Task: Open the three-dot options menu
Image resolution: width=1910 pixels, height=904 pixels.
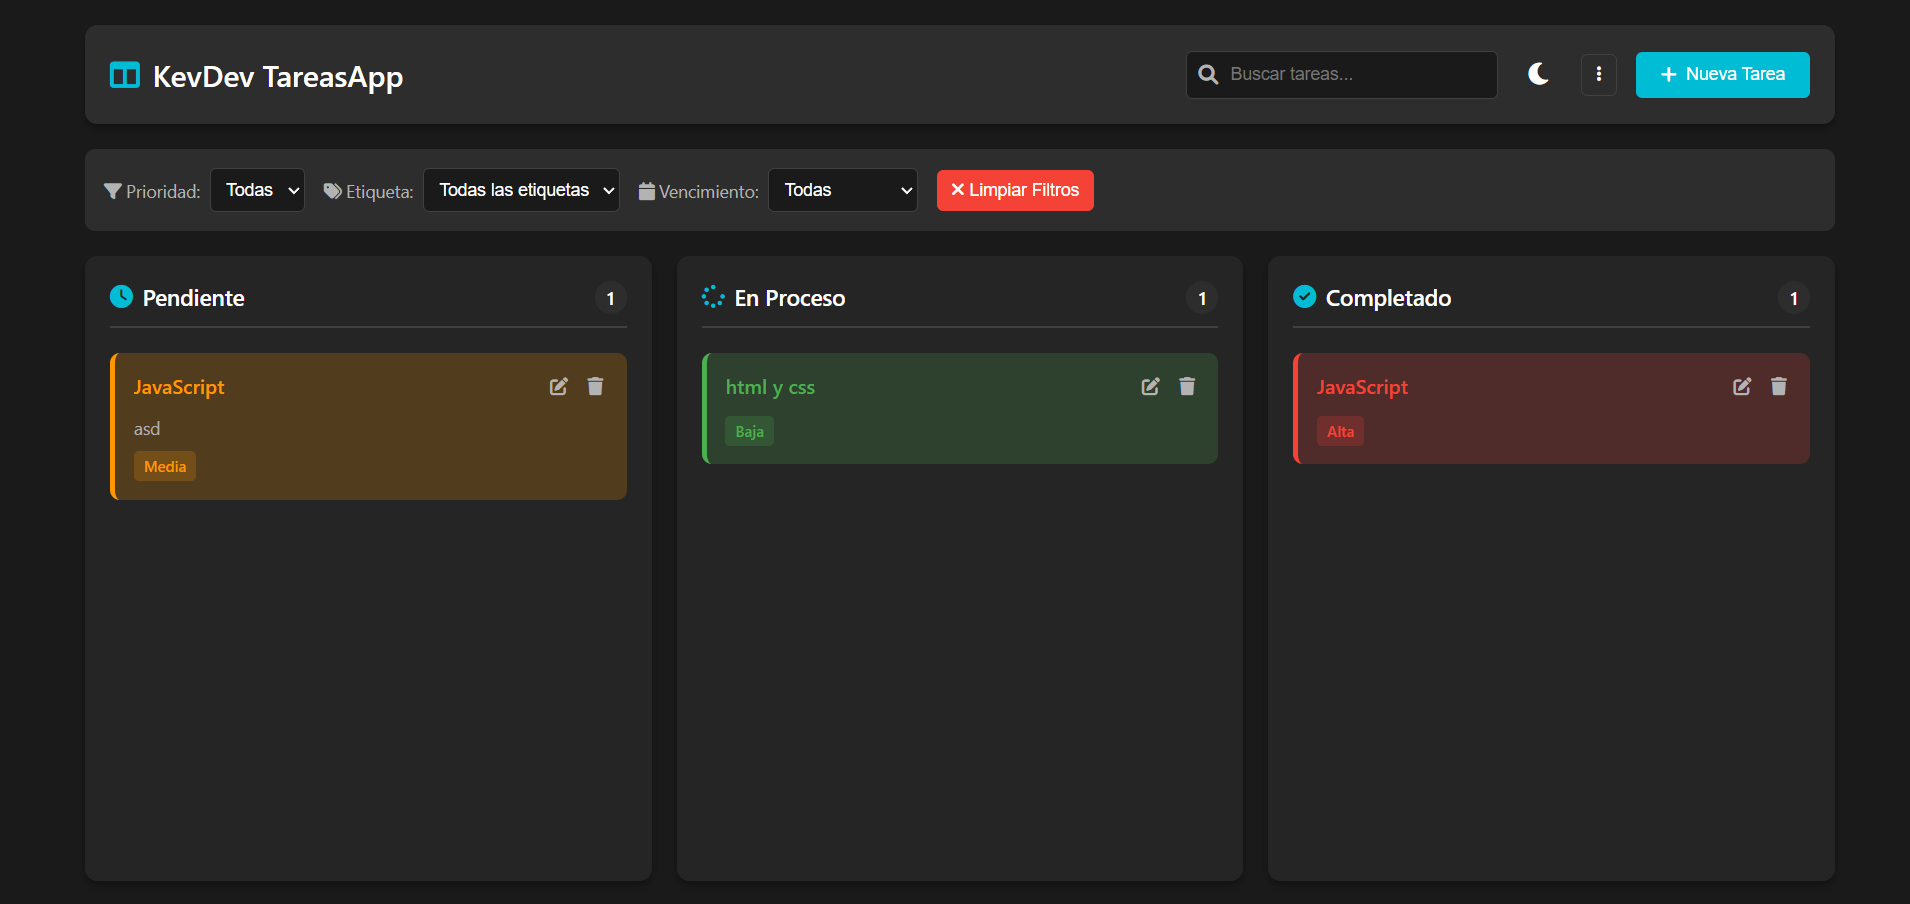Action: click(1598, 75)
